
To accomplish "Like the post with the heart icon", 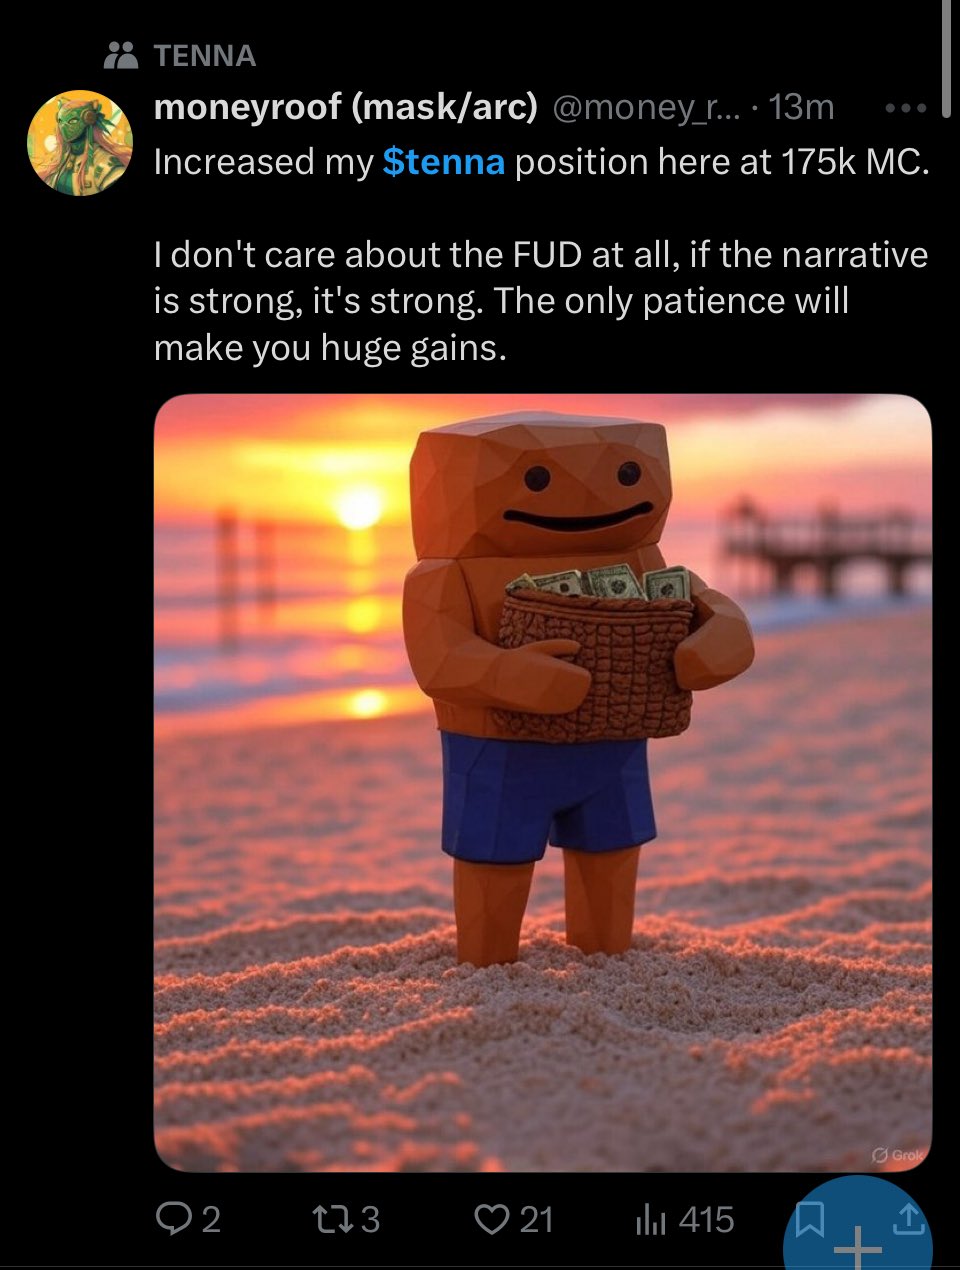I will tap(491, 1219).
